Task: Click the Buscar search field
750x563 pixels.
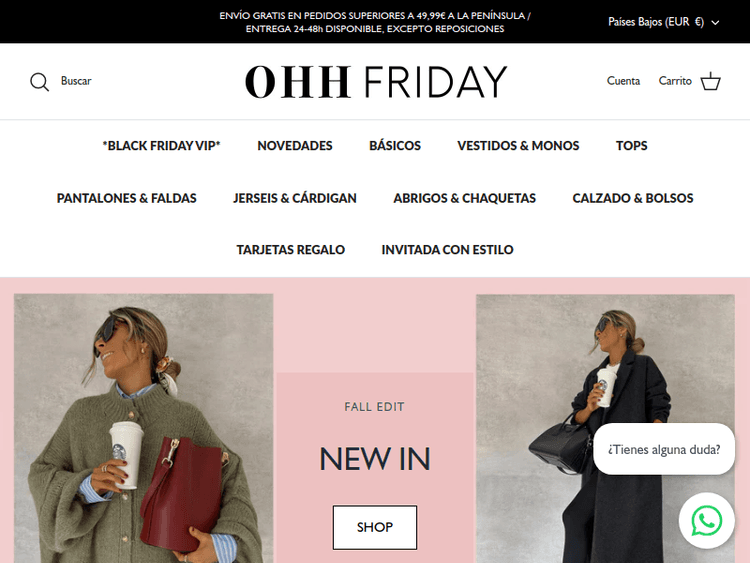Action: (76, 81)
